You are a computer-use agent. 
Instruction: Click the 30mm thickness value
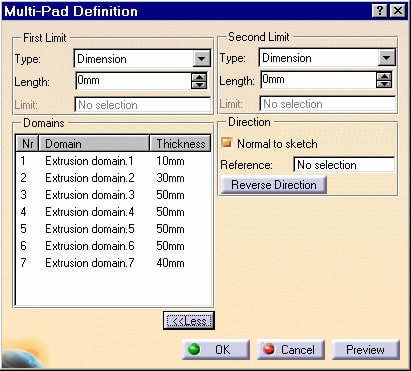tap(170, 178)
